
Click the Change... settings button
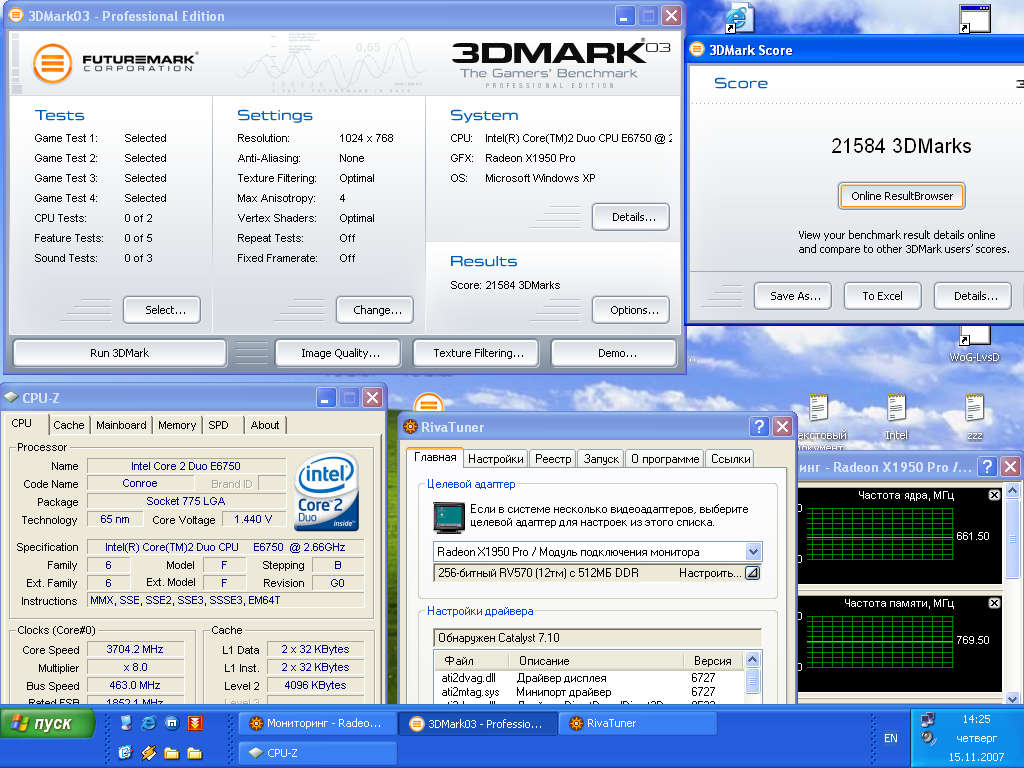375,310
